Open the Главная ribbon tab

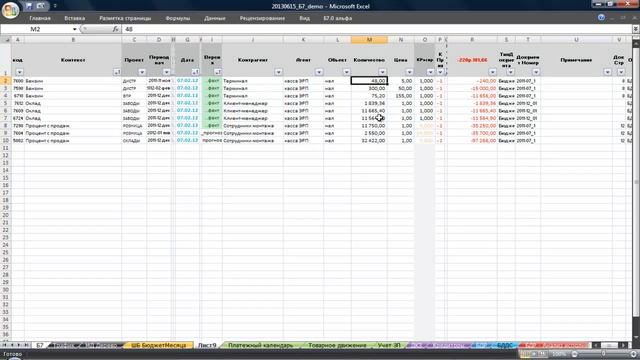click(x=40, y=18)
